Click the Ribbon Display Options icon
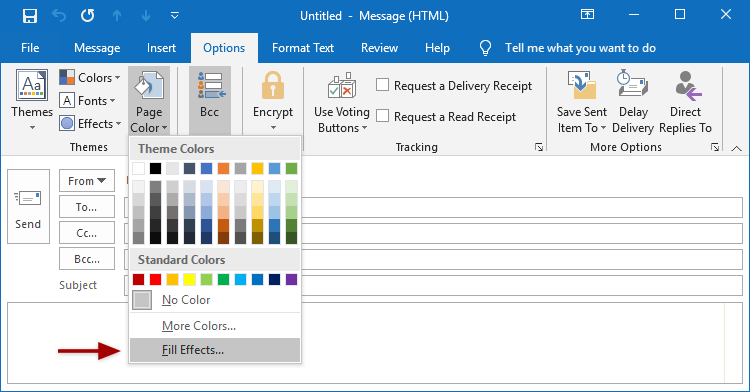Image resolution: width=750 pixels, height=392 pixels. pyautogui.click(x=587, y=14)
